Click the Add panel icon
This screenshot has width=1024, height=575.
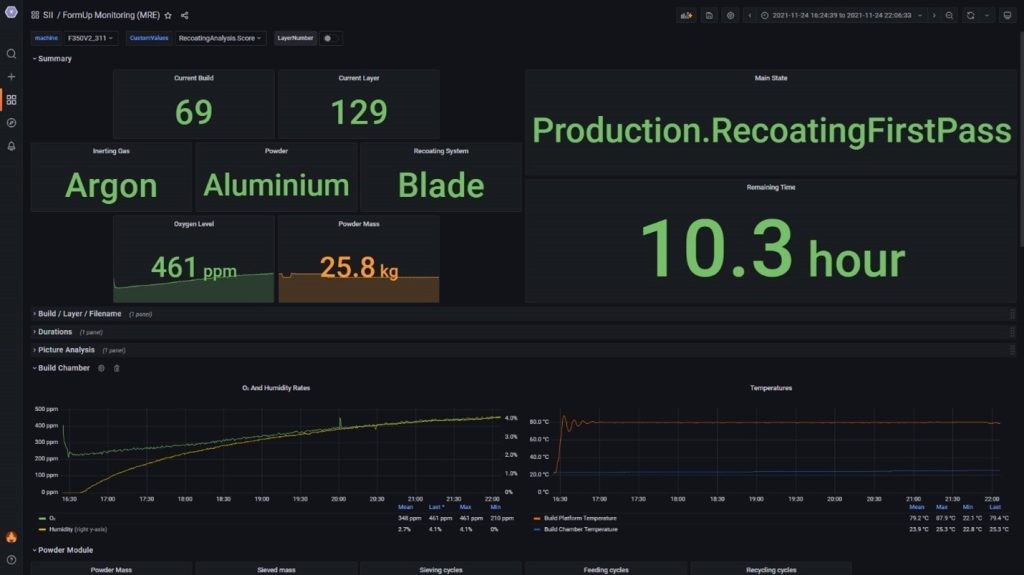686,15
